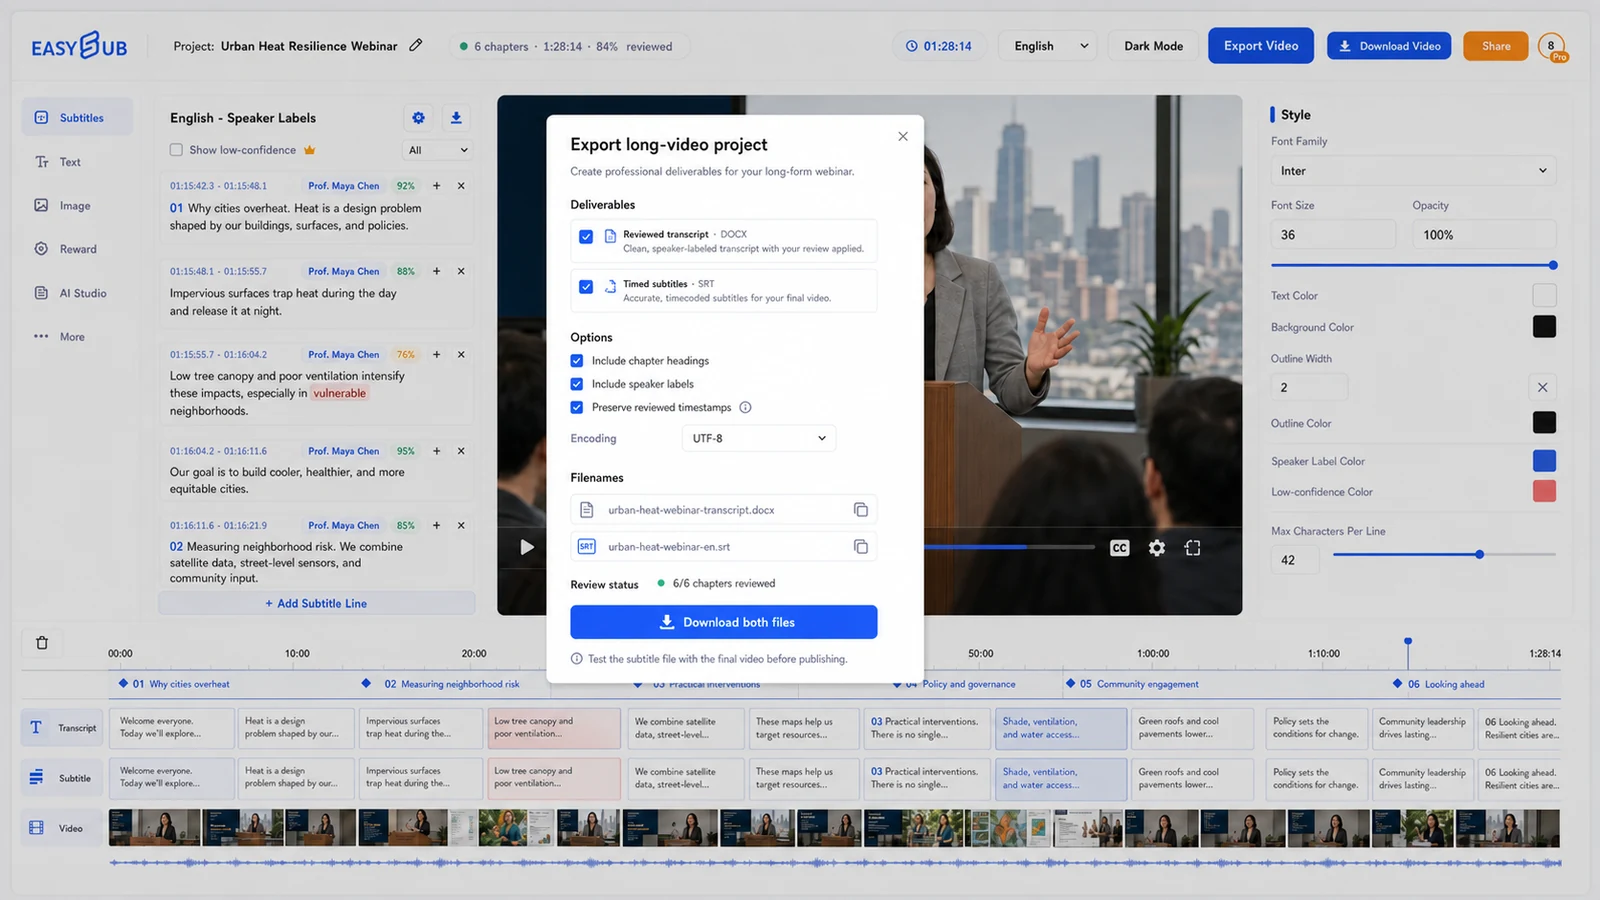Pick the Outline Color swatch

1544,423
